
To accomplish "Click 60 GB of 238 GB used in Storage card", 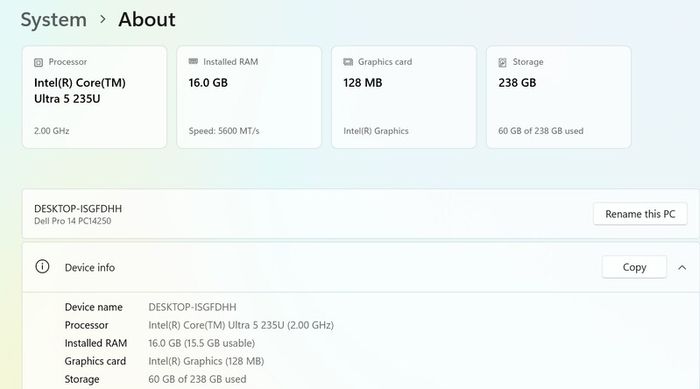I will [541, 131].
